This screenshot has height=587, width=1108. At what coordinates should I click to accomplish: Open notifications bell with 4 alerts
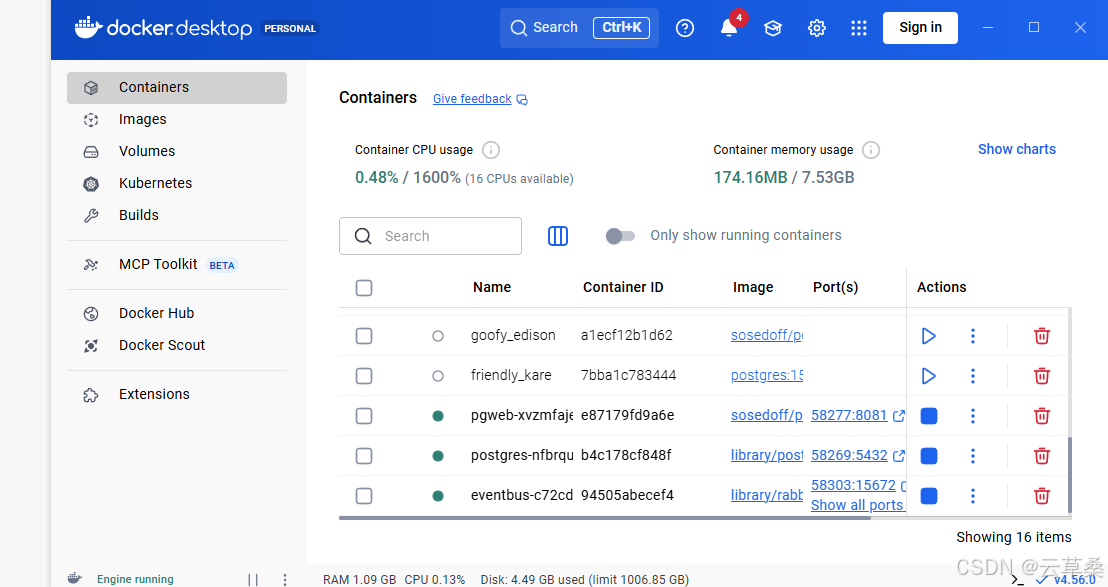click(x=729, y=28)
